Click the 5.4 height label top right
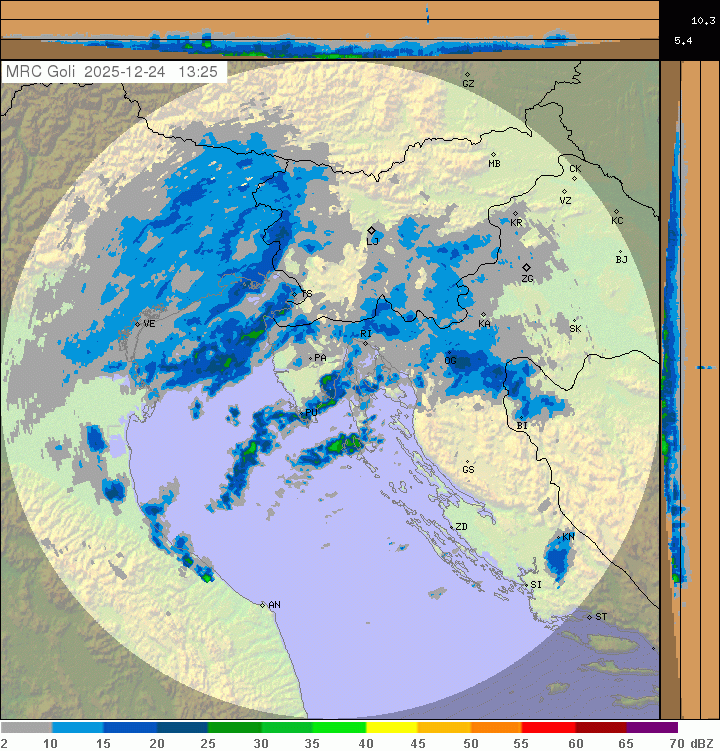The image size is (720, 751). [x=683, y=41]
